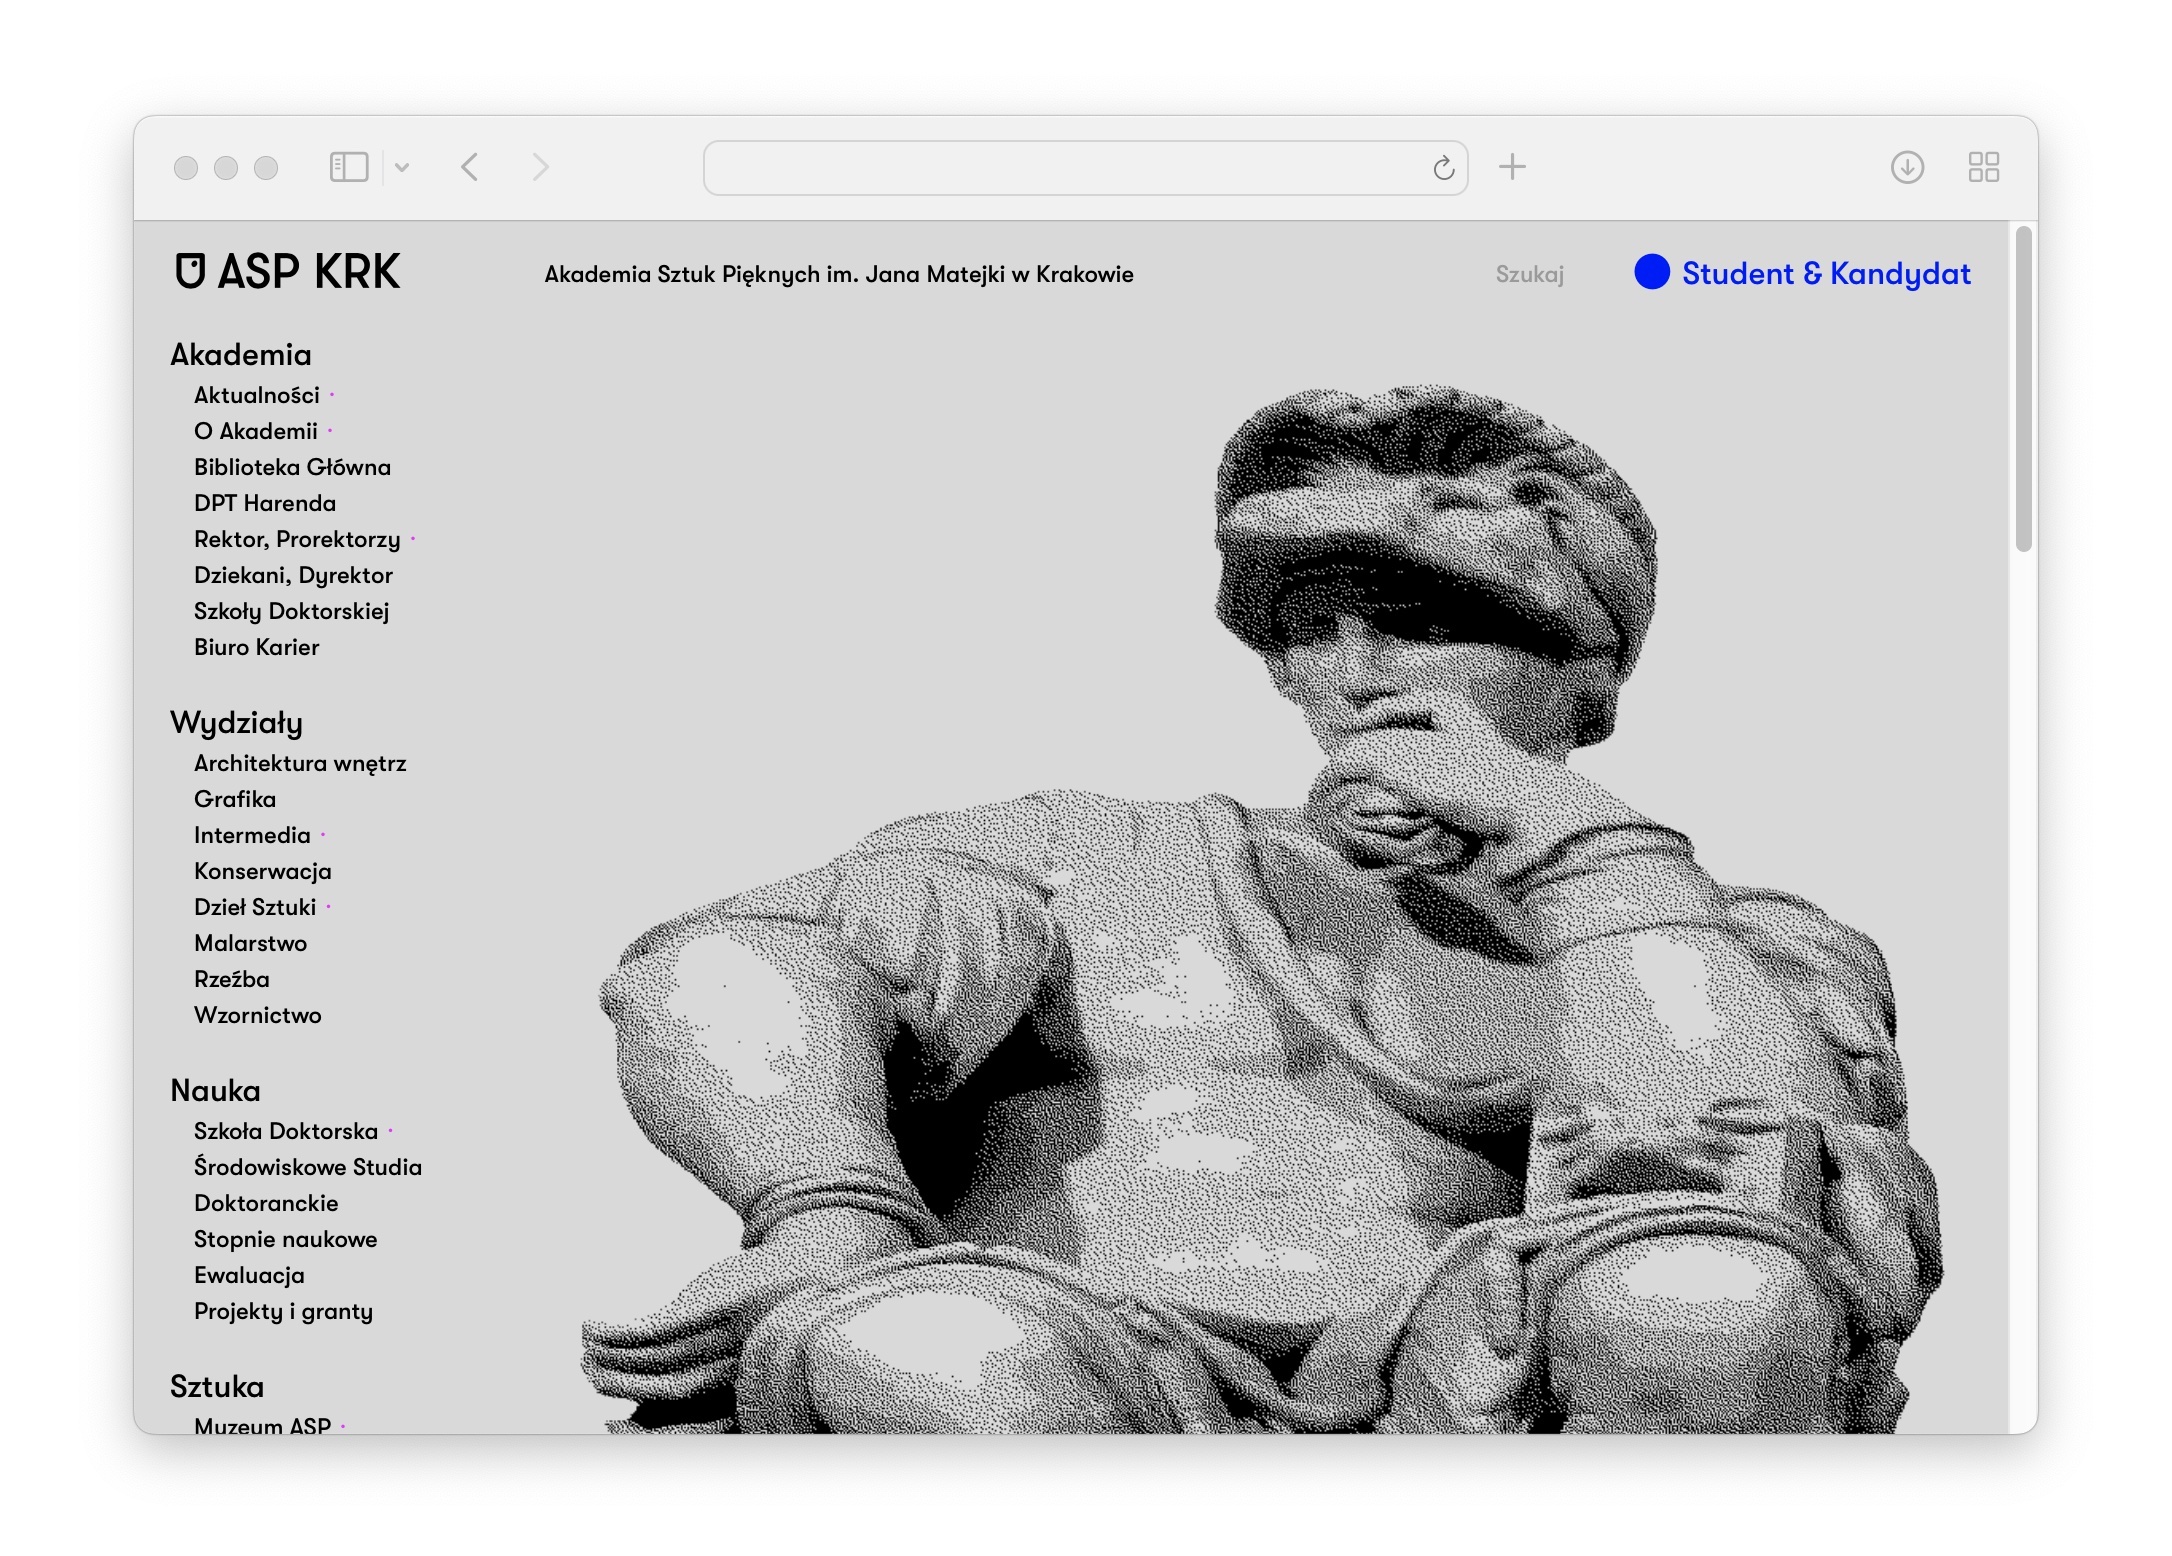The width and height of the screenshot is (2172, 1556).
Task: Open the Student & Kandydat link
Action: [x=1825, y=273]
